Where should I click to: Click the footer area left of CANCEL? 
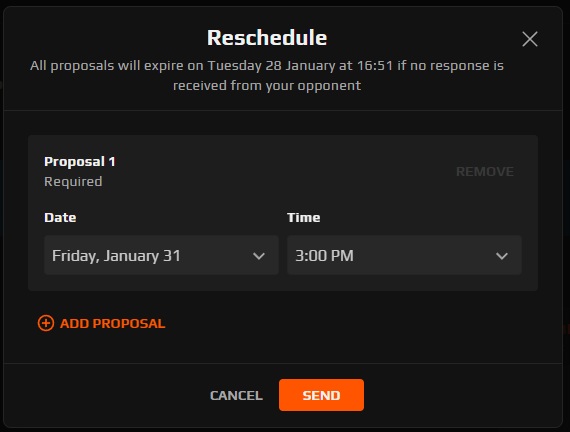point(105,395)
